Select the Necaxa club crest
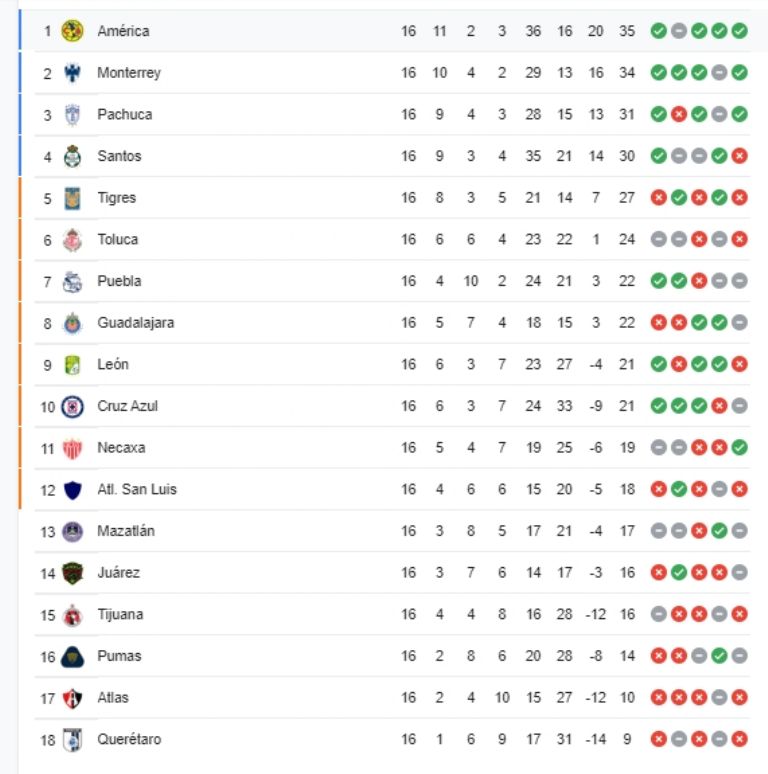This screenshot has height=774, width=768. pos(72,448)
